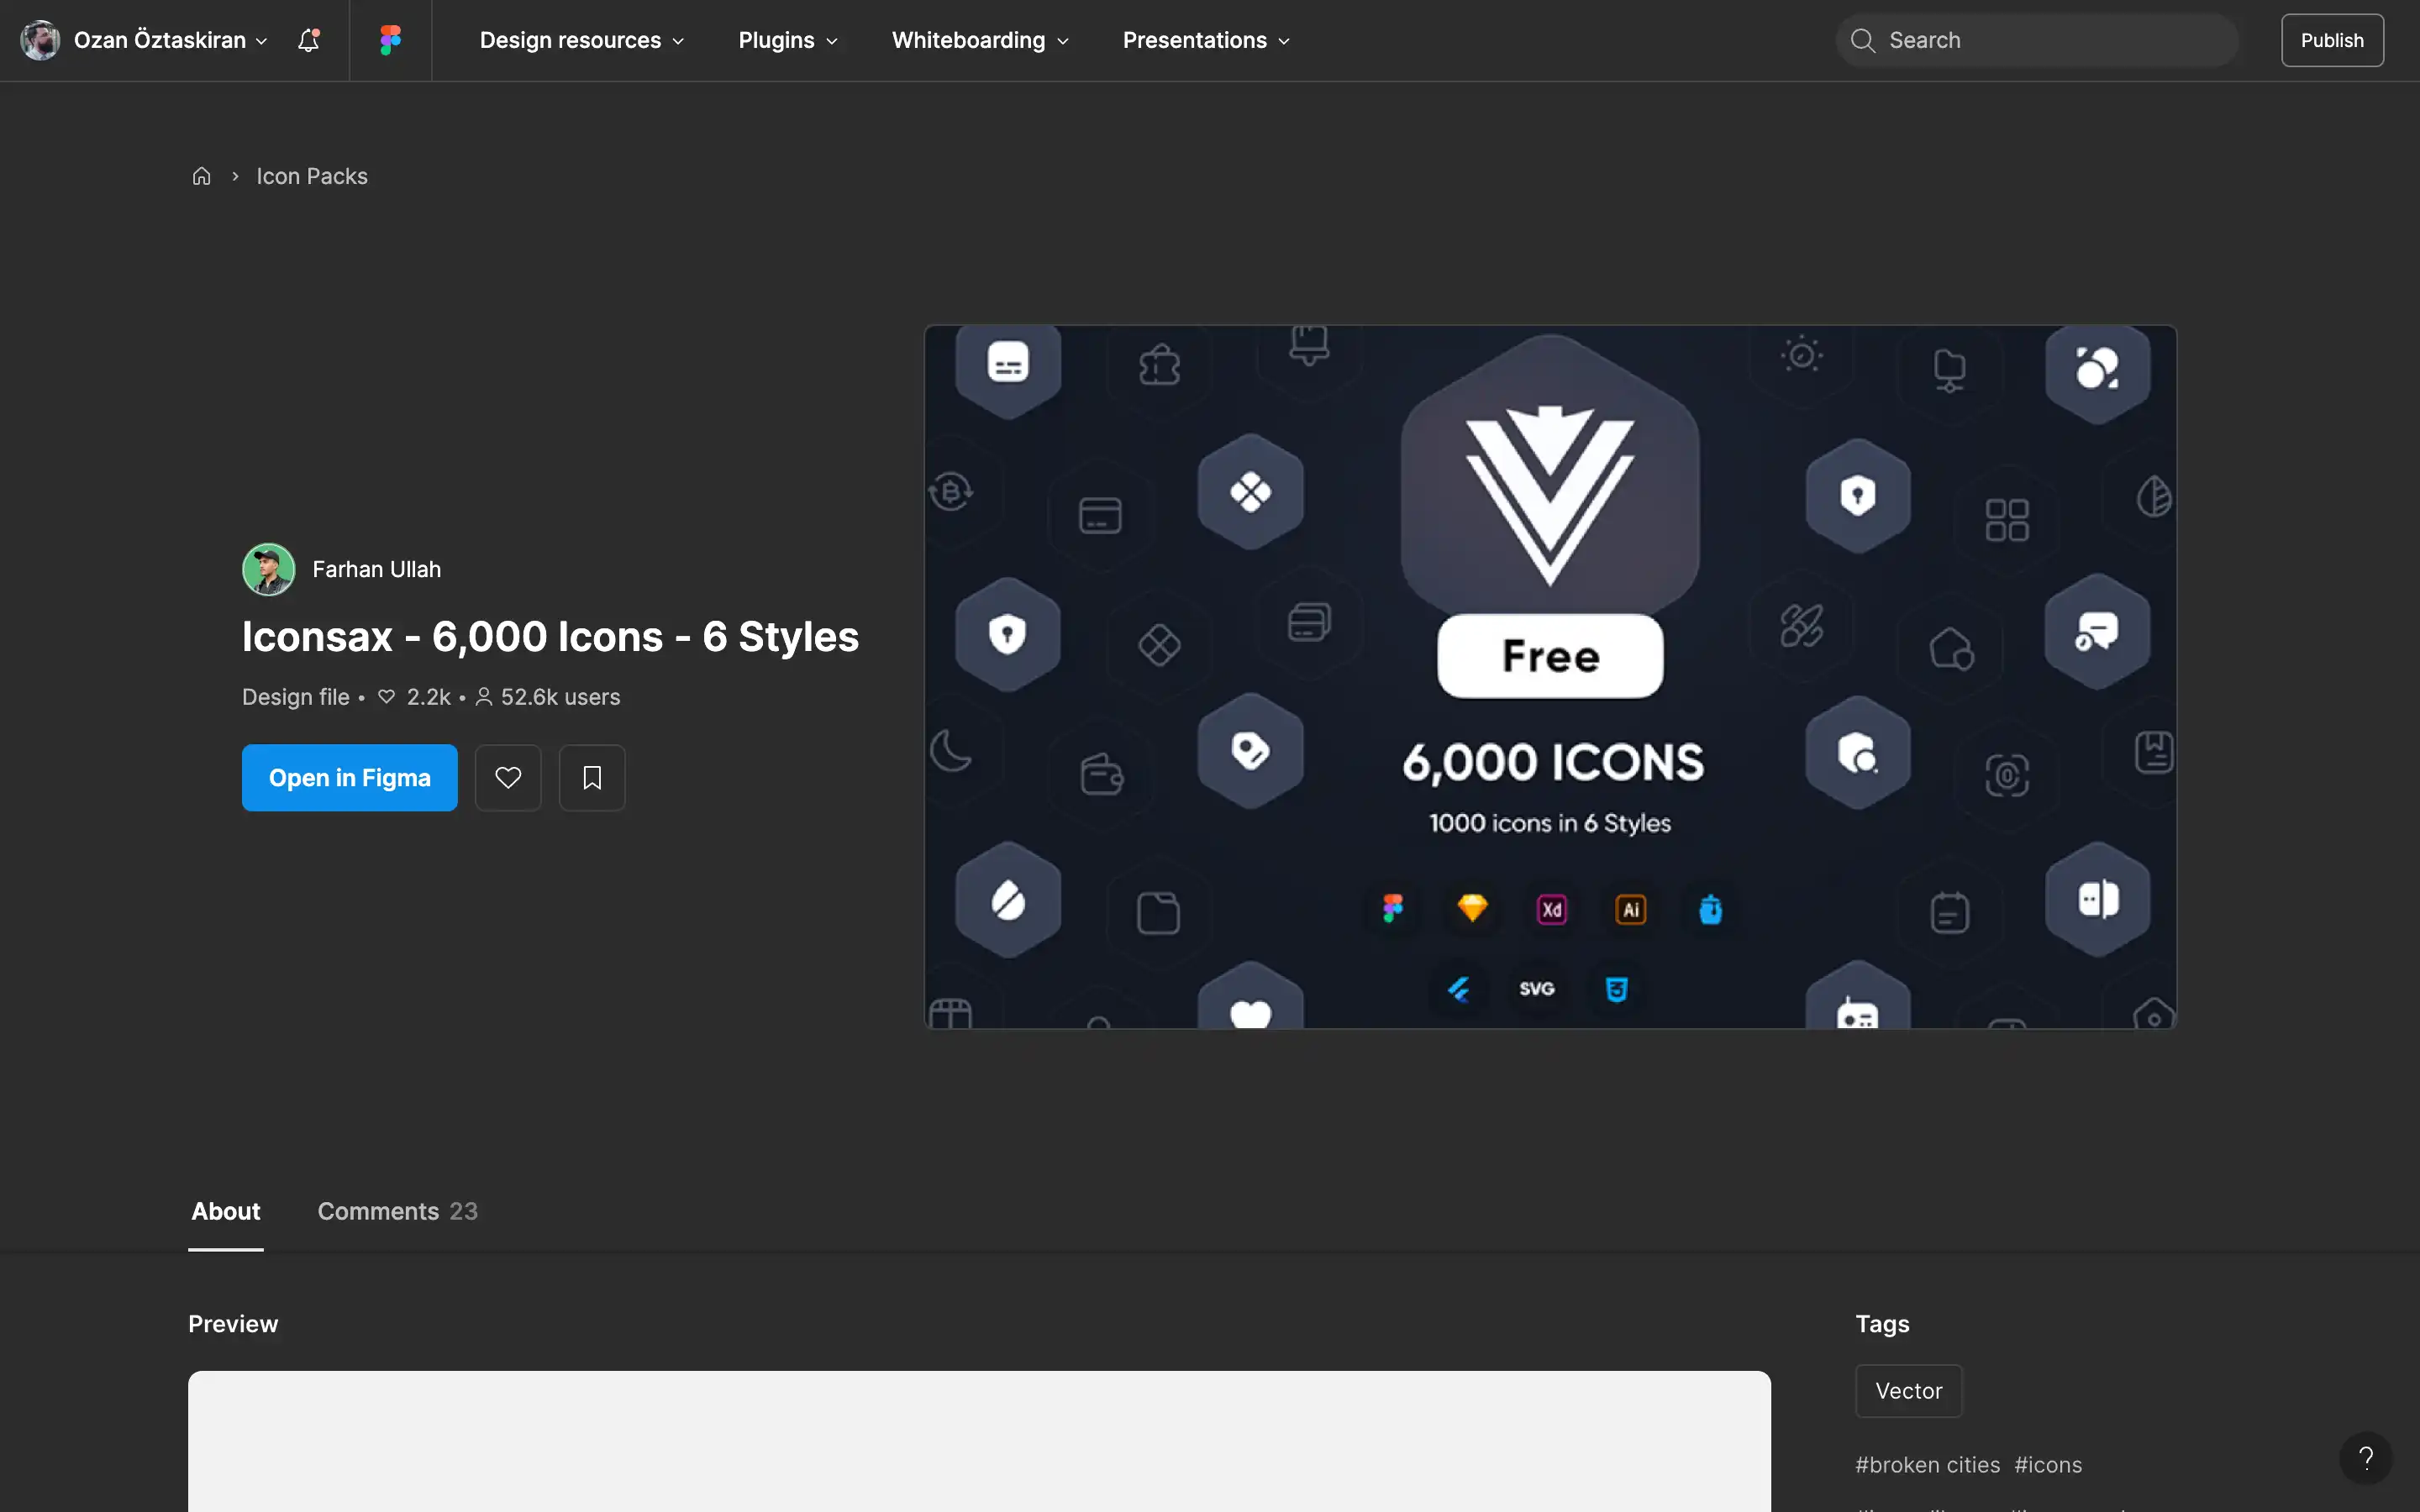Click the Adobe Xd icon in cover

(x=1551, y=909)
